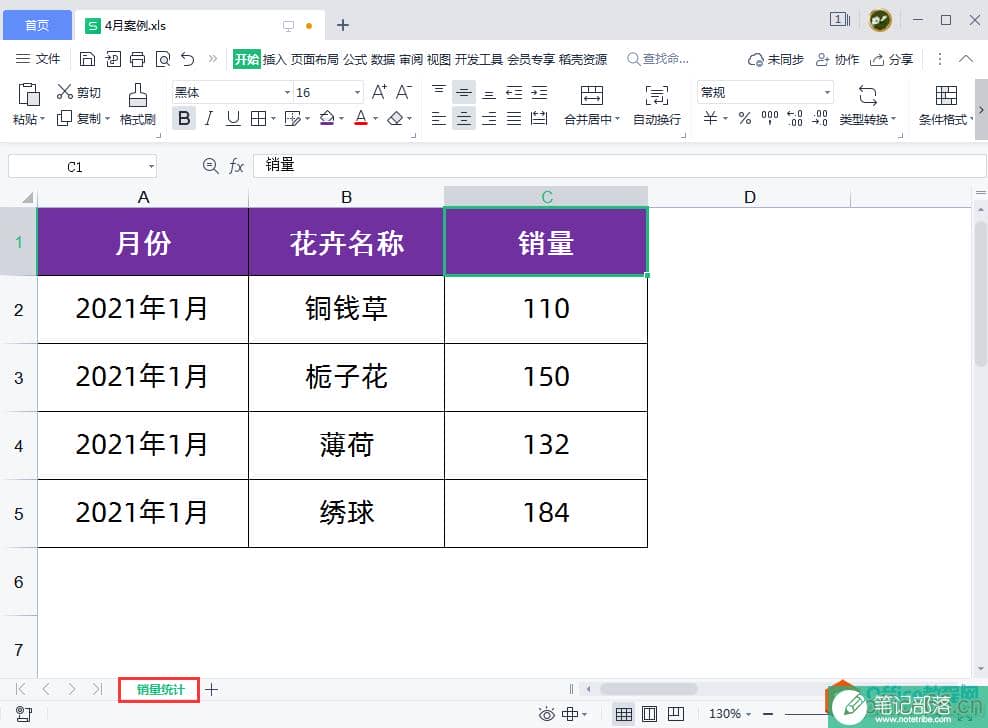Expand the Name Box dropdown
988x728 pixels.
[x=151, y=166]
